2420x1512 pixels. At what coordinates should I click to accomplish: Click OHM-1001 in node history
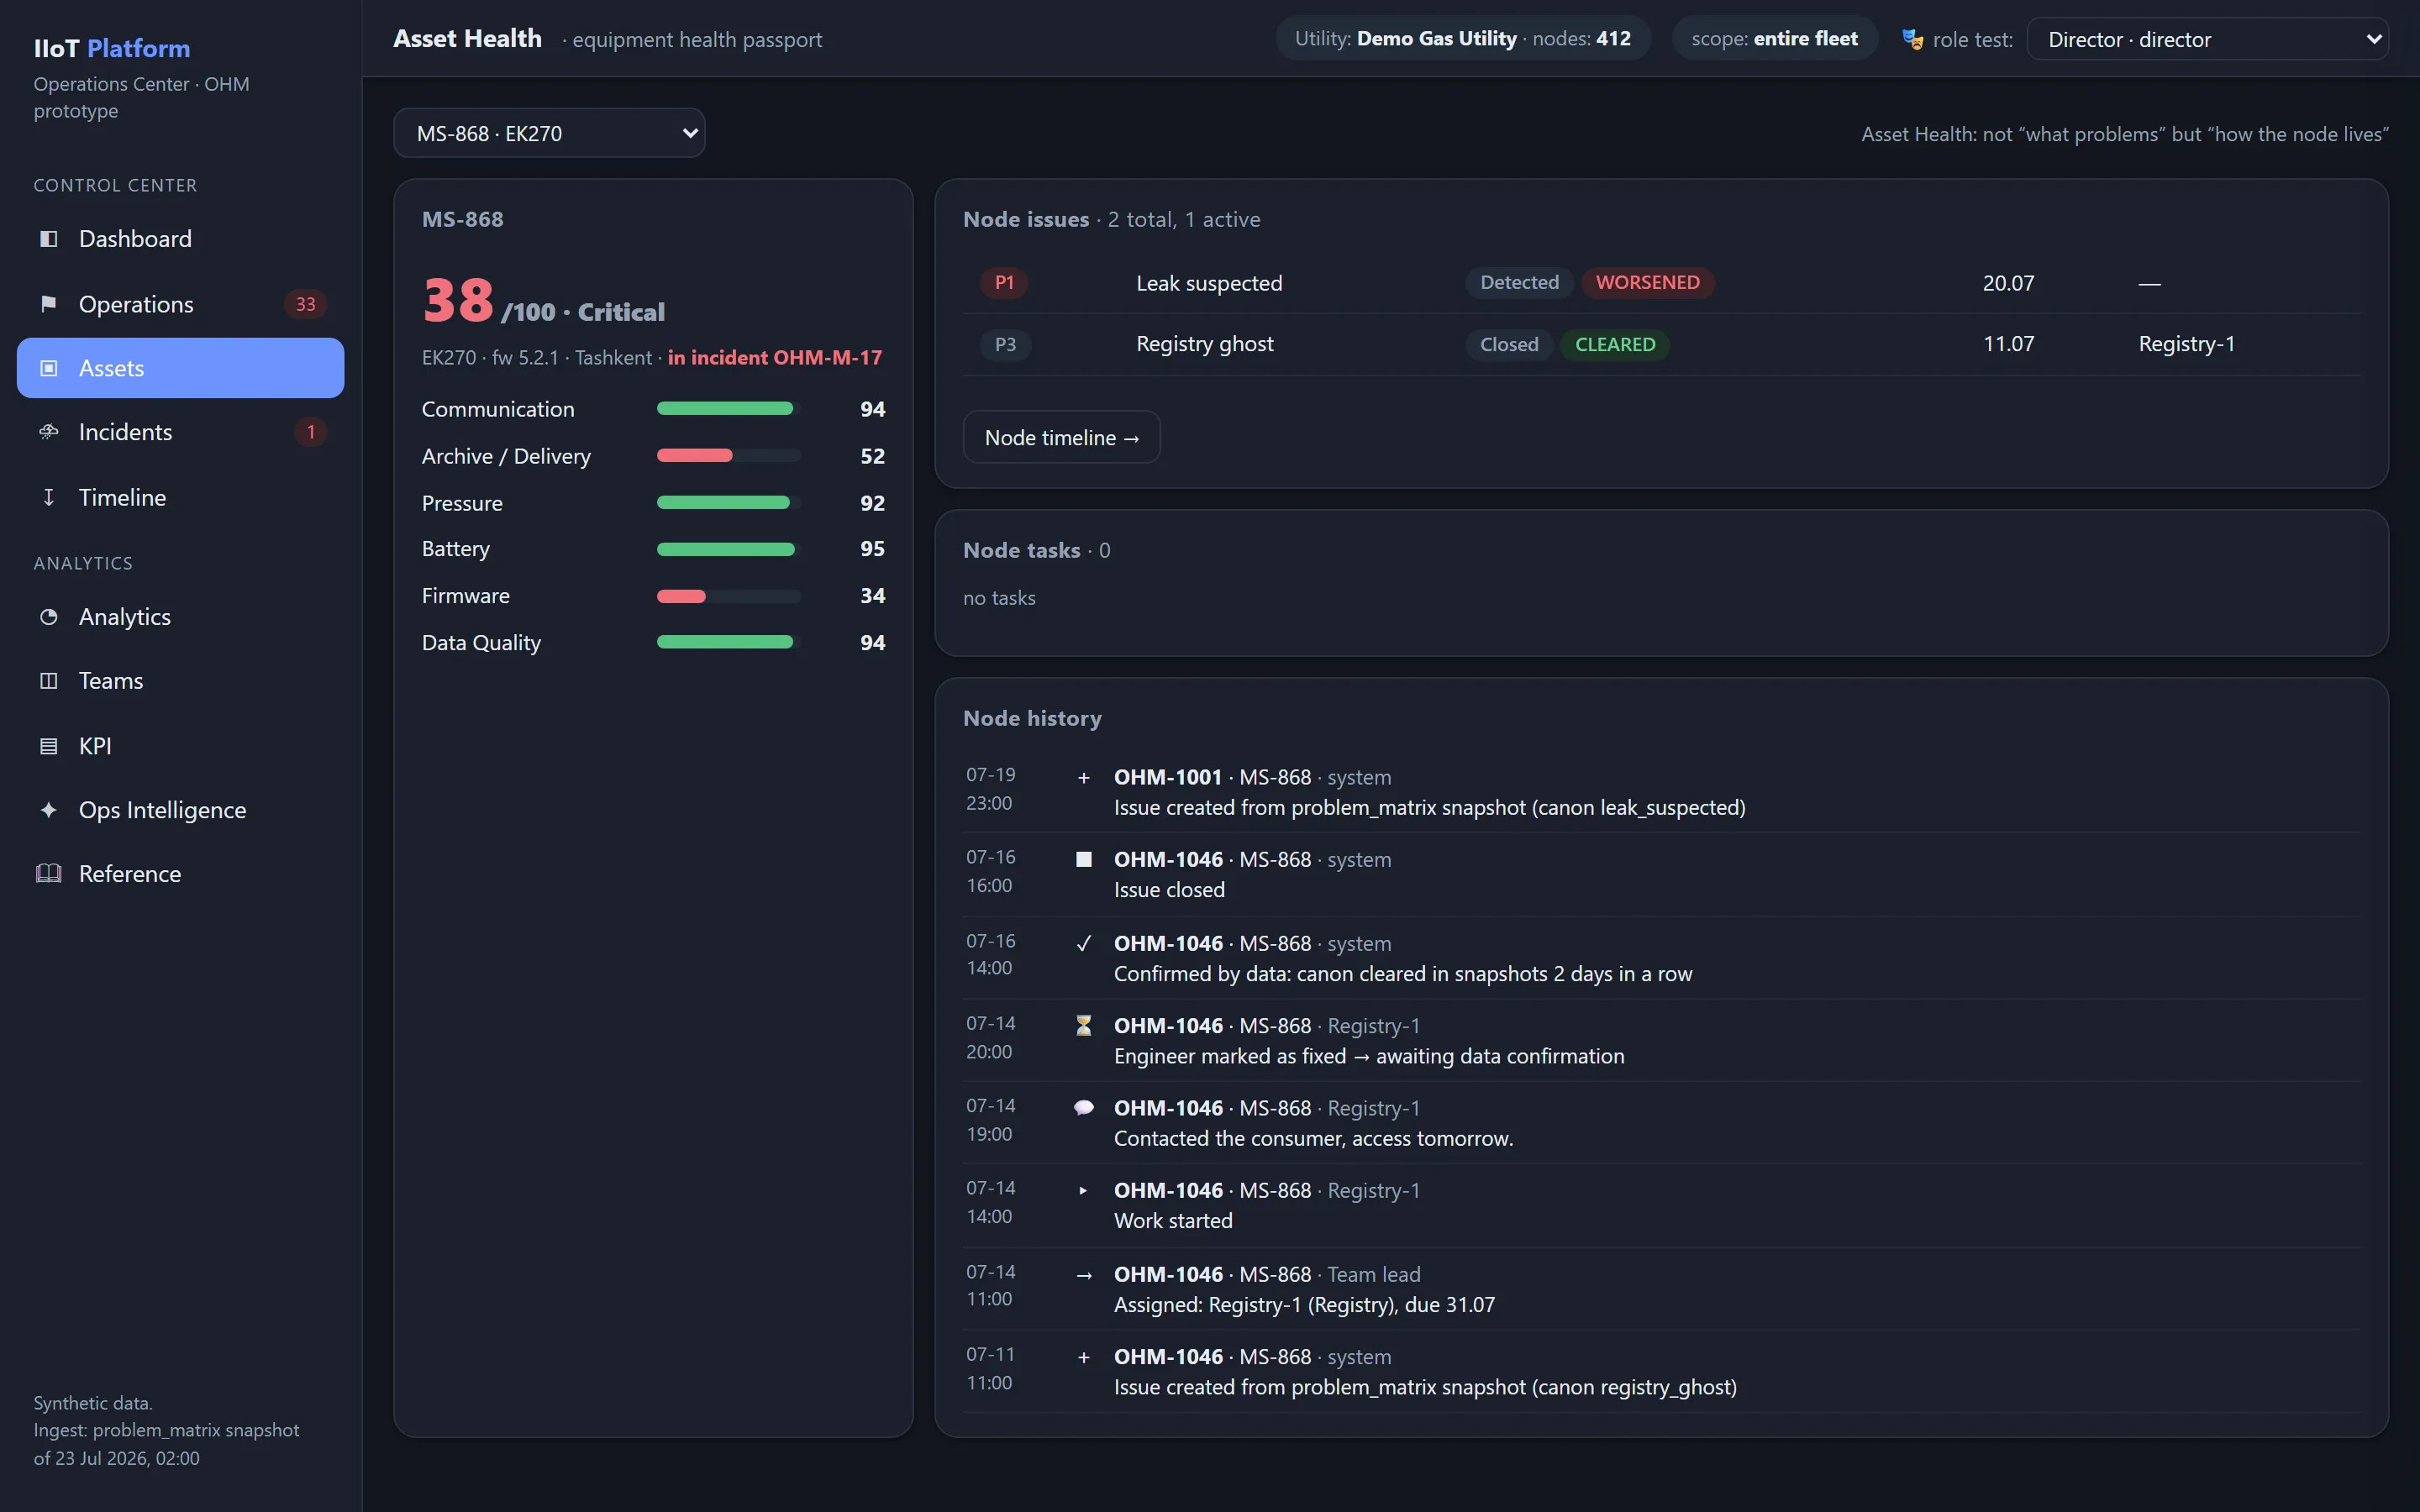1167,777
